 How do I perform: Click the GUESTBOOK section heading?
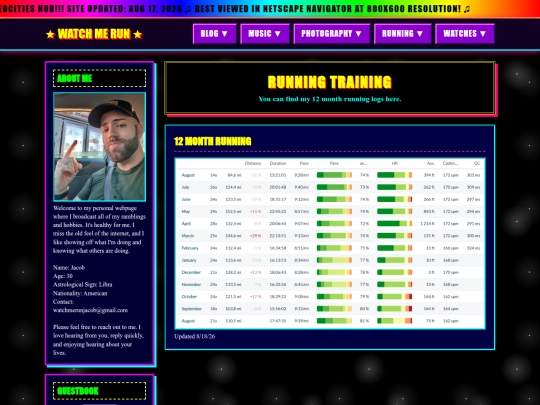pyautogui.click(x=78, y=391)
